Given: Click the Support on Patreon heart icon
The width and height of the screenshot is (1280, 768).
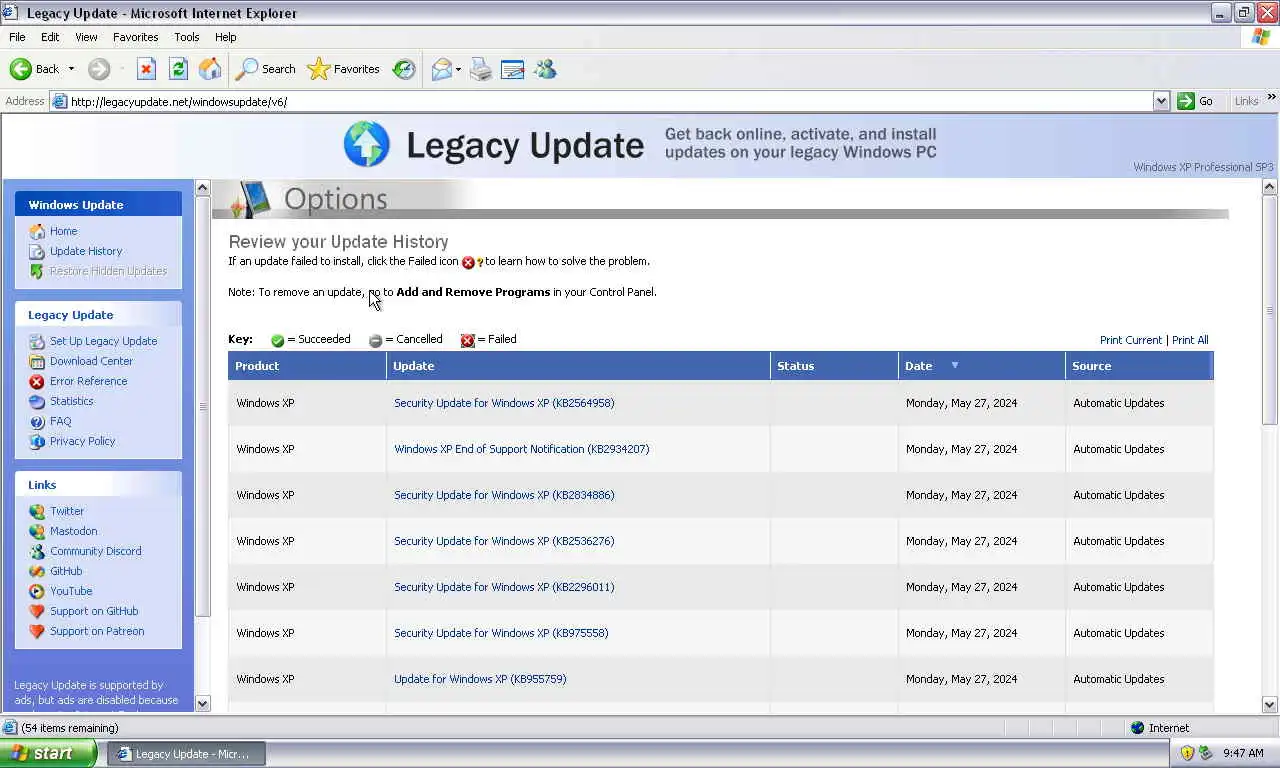Looking at the screenshot, I should pos(37,631).
